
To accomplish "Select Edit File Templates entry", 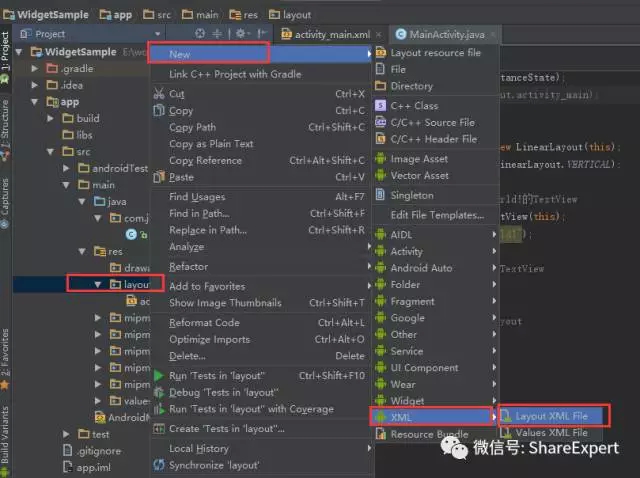I will tap(434, 215).
